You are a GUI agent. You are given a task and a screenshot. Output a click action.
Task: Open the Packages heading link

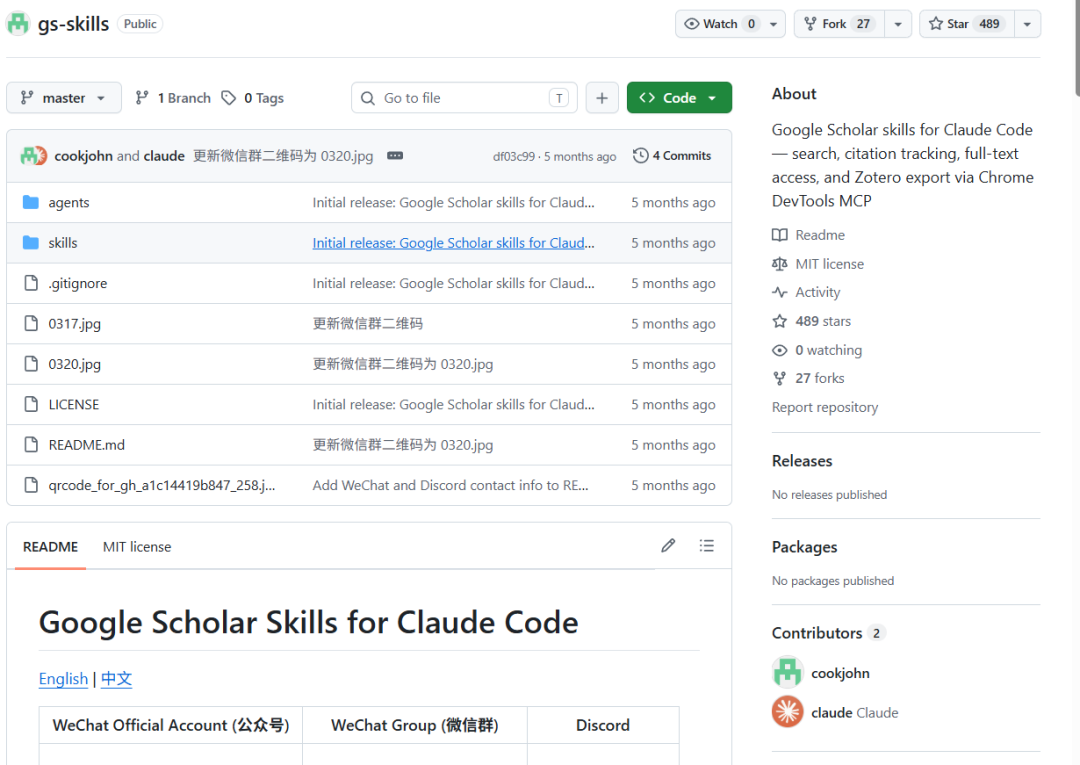tap(804, 547)
